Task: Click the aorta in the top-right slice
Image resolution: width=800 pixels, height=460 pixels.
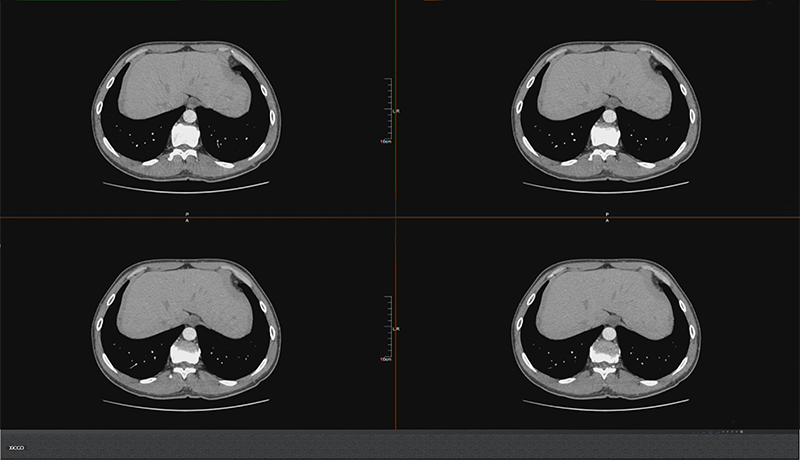Action: (x=606, y=115)
